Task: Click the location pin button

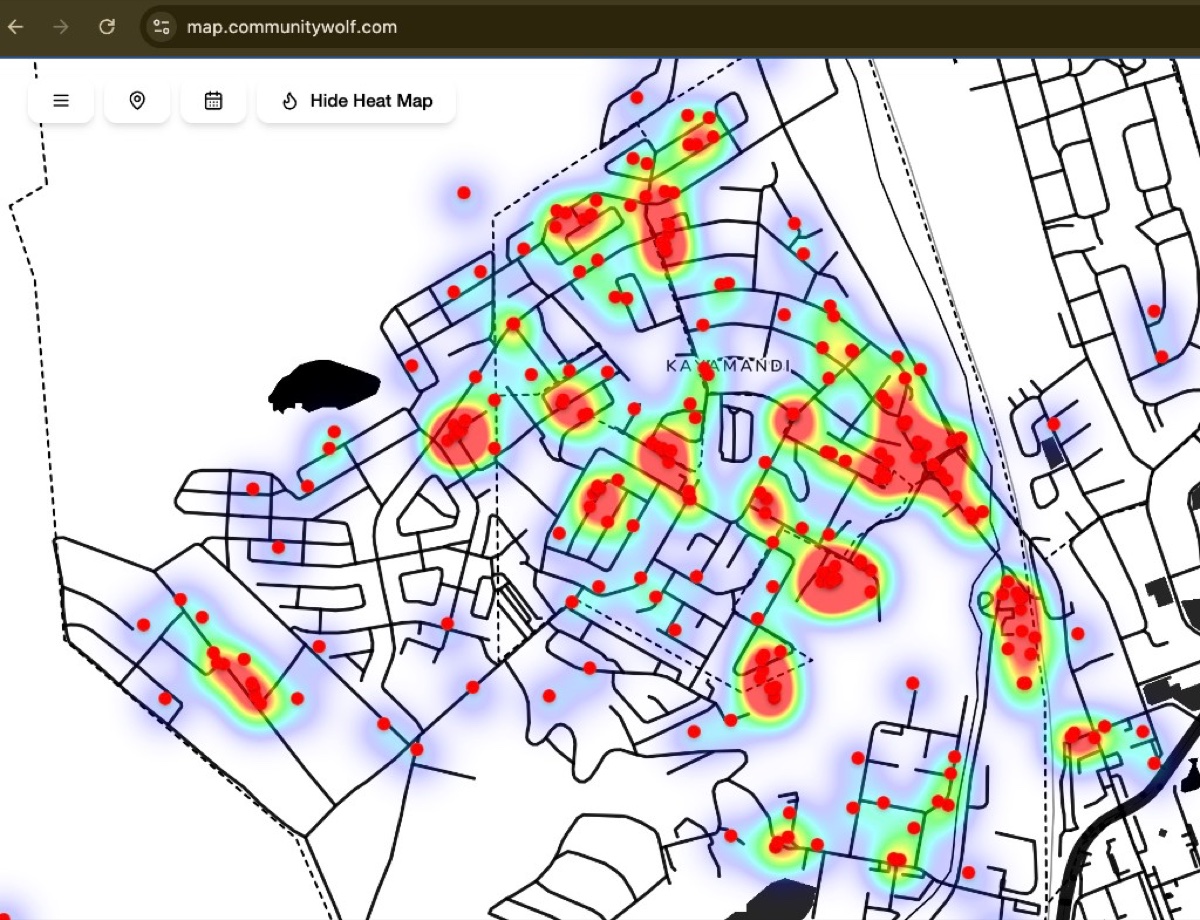Action: tap(137, 101)
